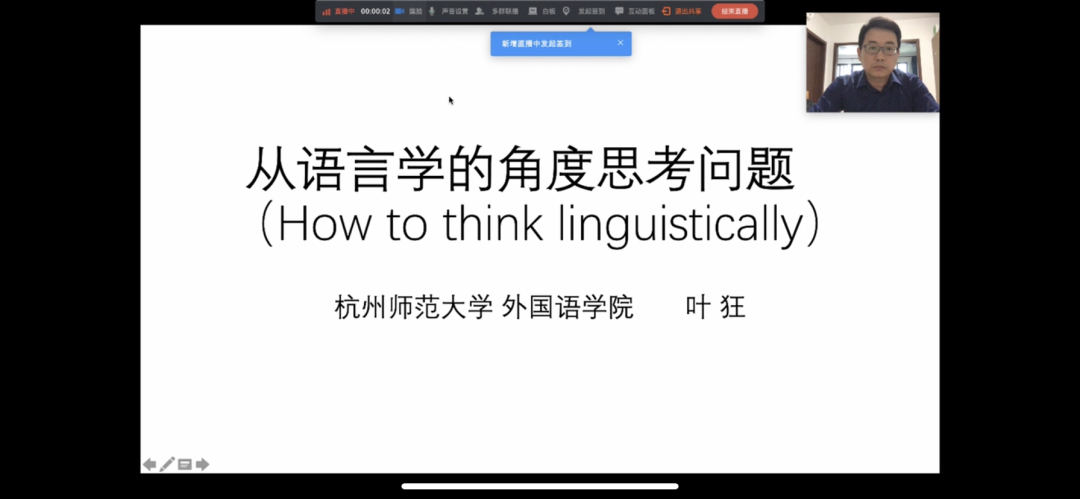Click the 00:00:02 live timer
This screenshot has width=1080, height=499.
[x=375, y=11]
